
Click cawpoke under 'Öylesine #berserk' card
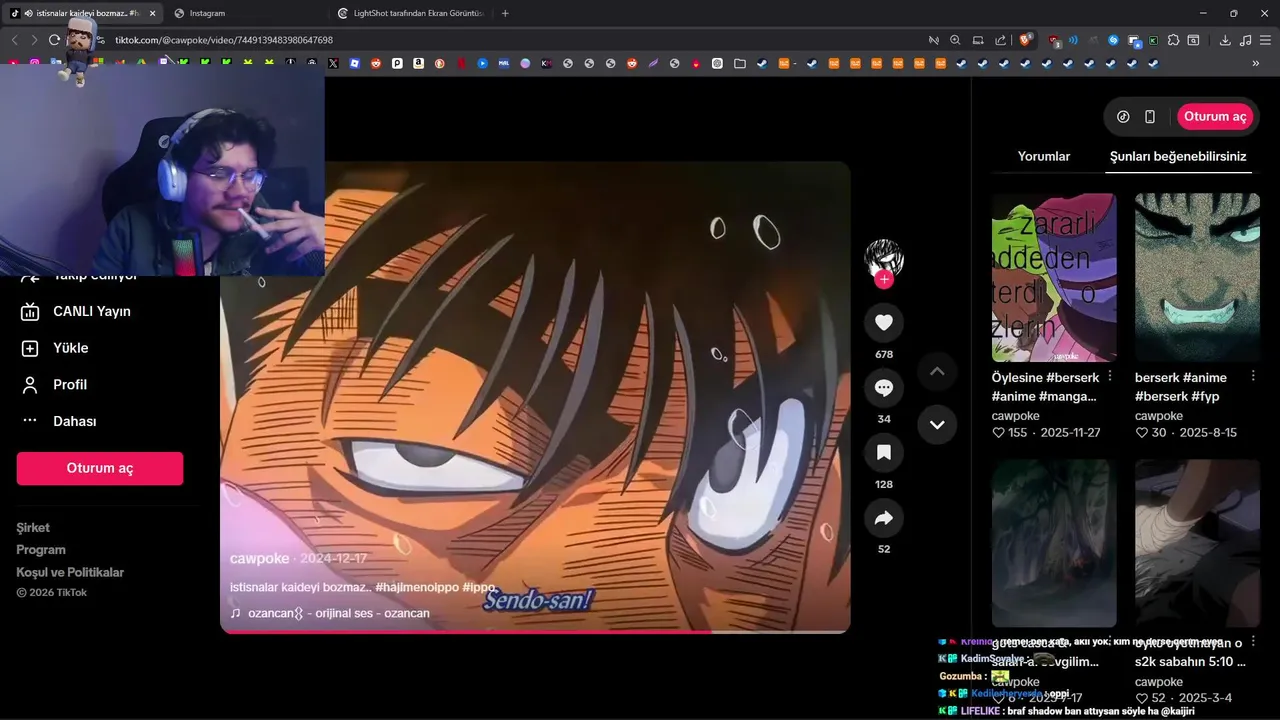pyautogui.click(x=1016, y=415)
